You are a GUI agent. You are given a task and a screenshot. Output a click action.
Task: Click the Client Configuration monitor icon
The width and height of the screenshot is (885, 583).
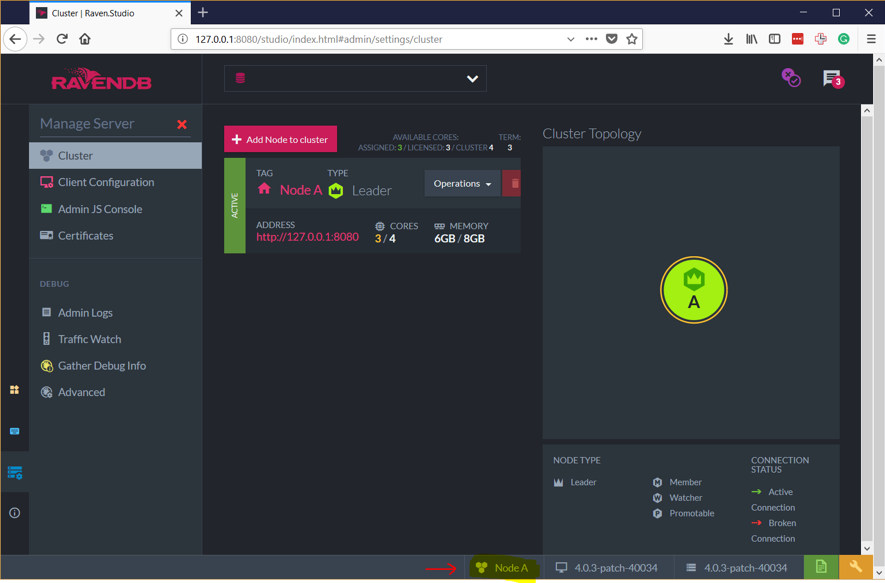click(46, 182)
